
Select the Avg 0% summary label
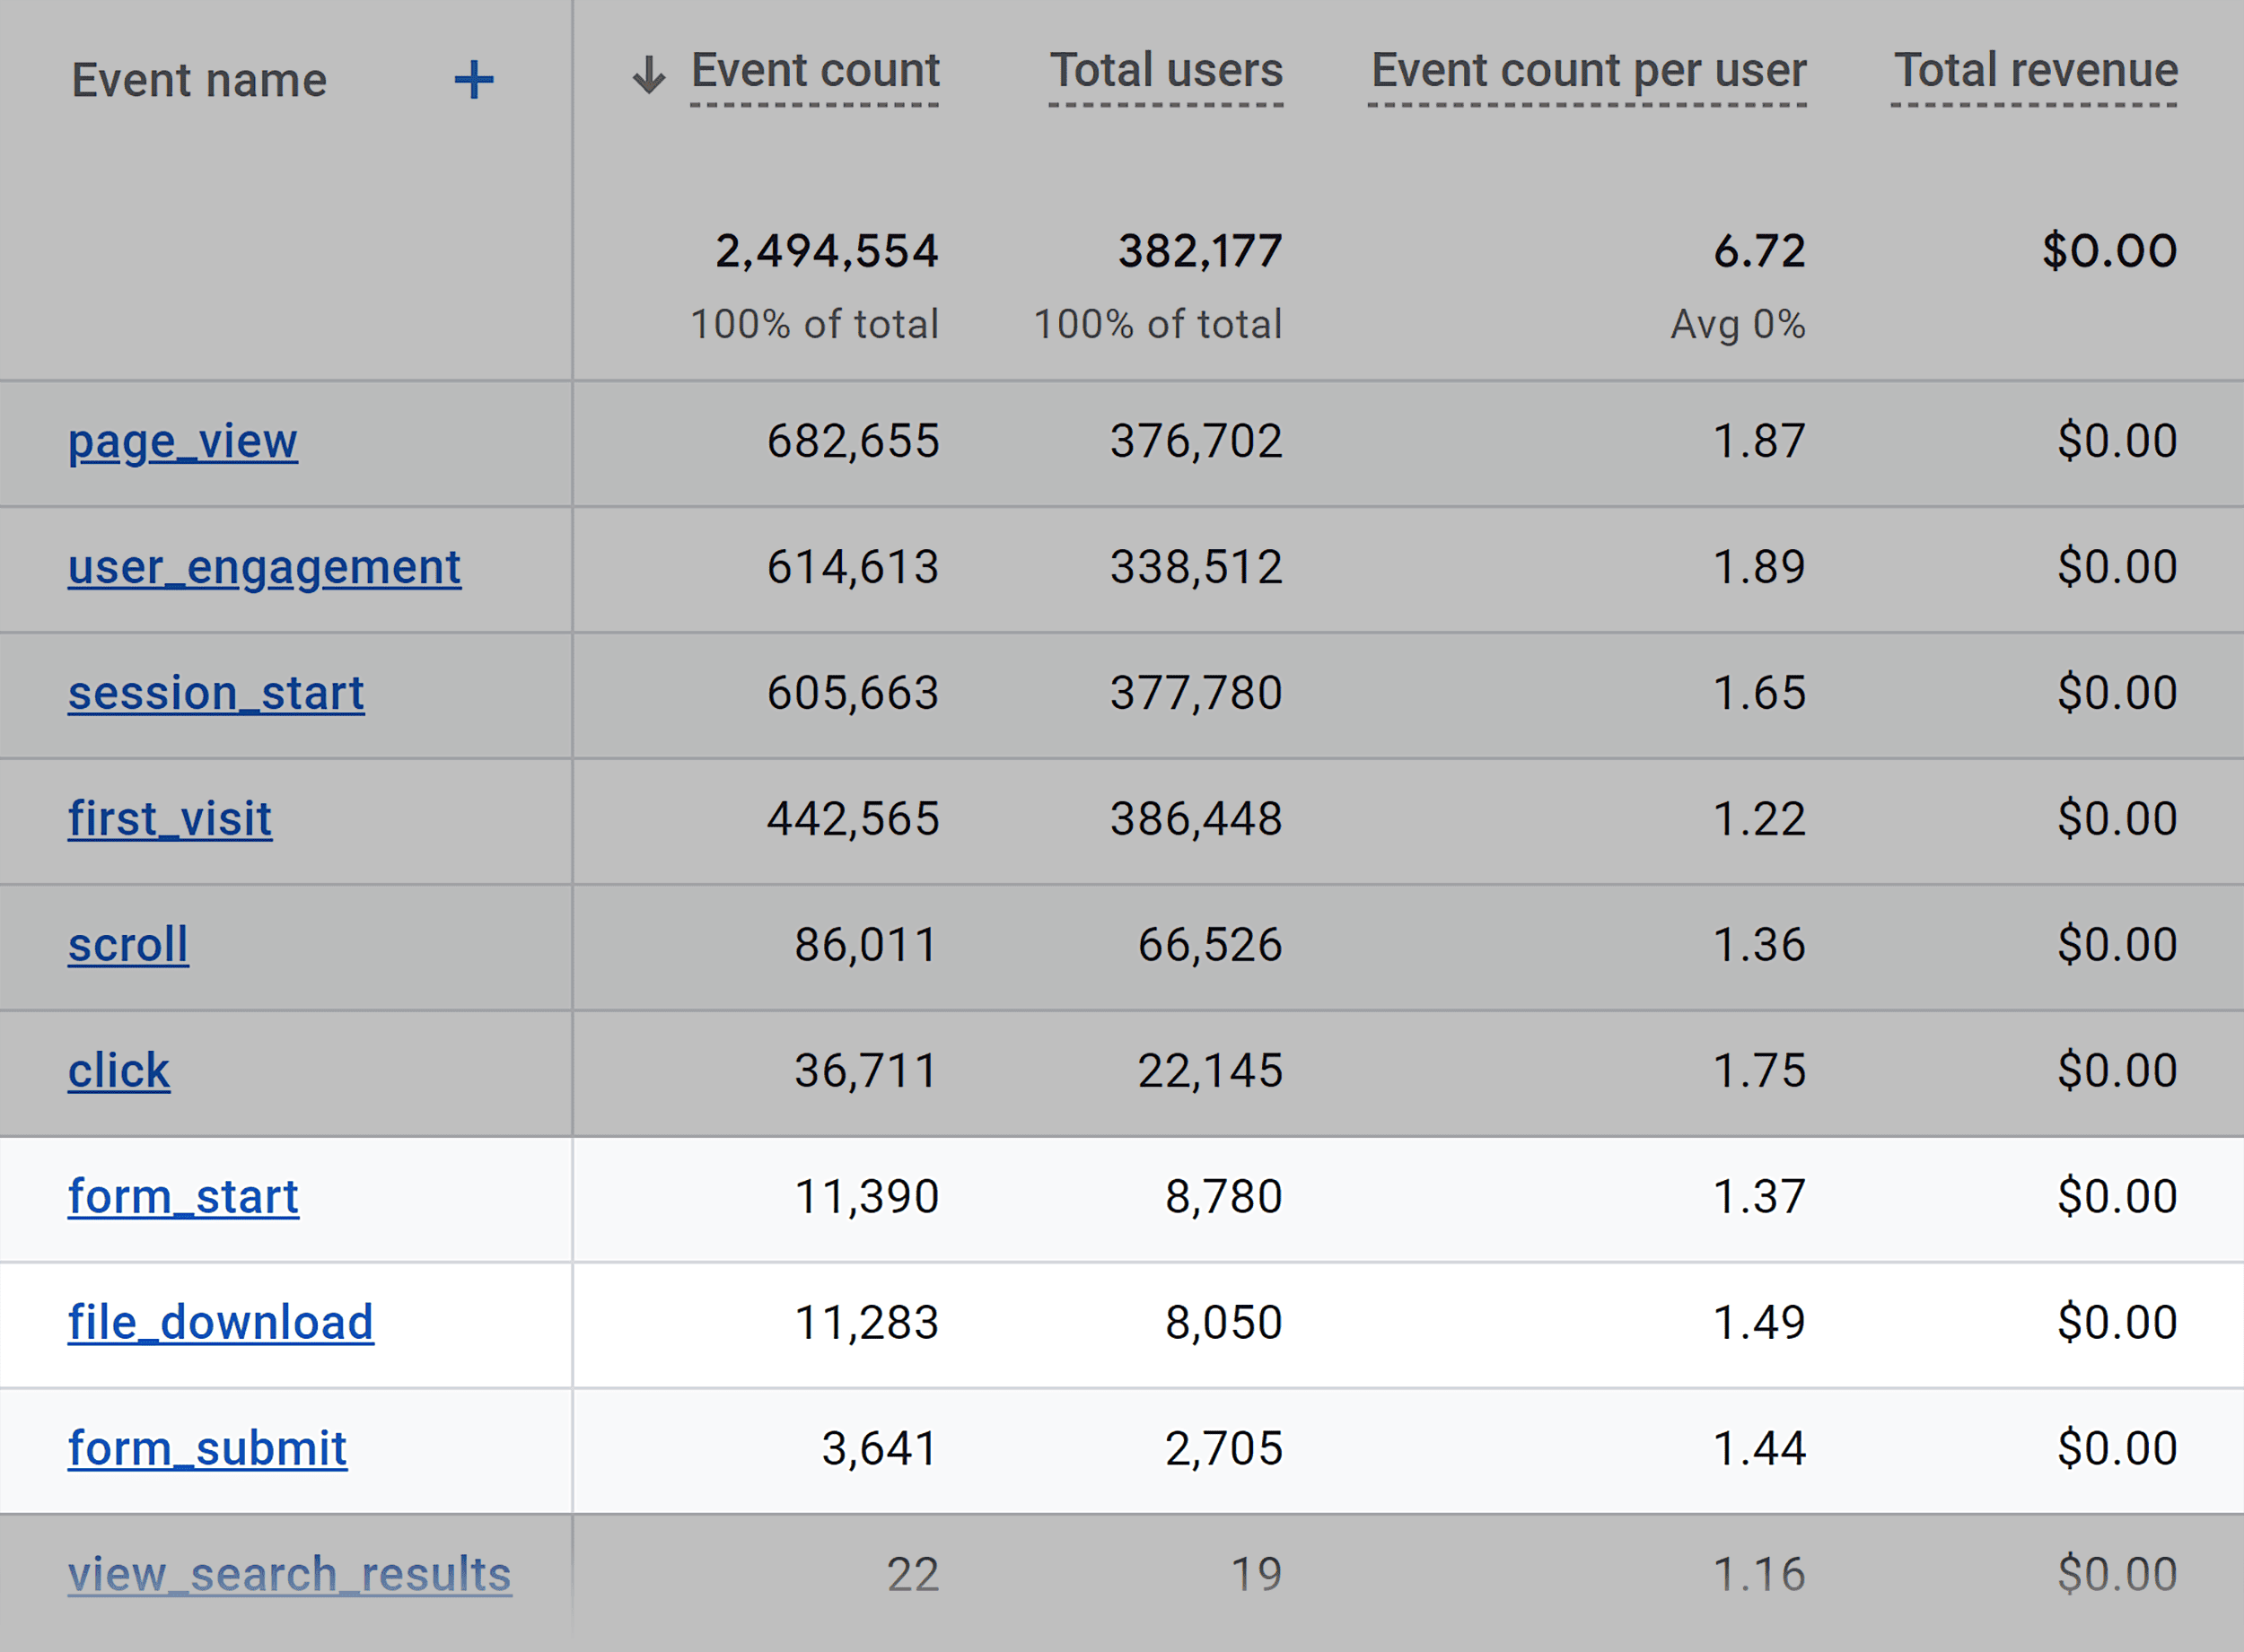pos(1738,324)
